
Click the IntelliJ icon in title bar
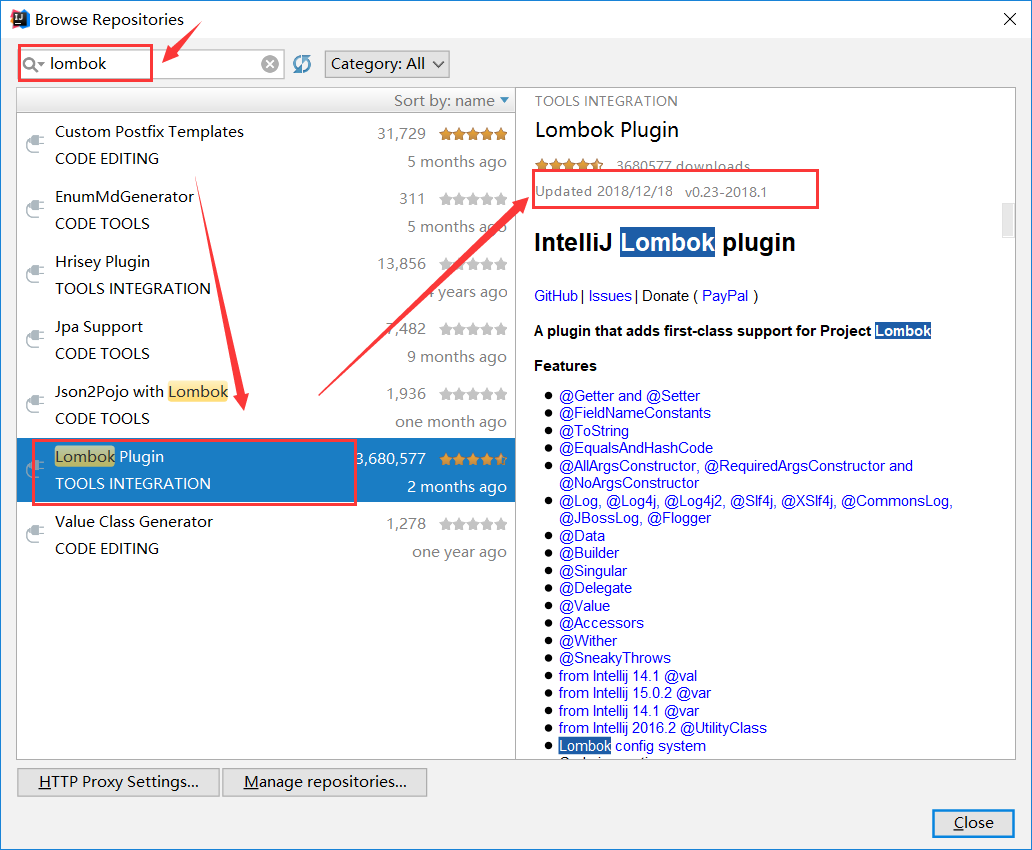click(x=20, y=19)
